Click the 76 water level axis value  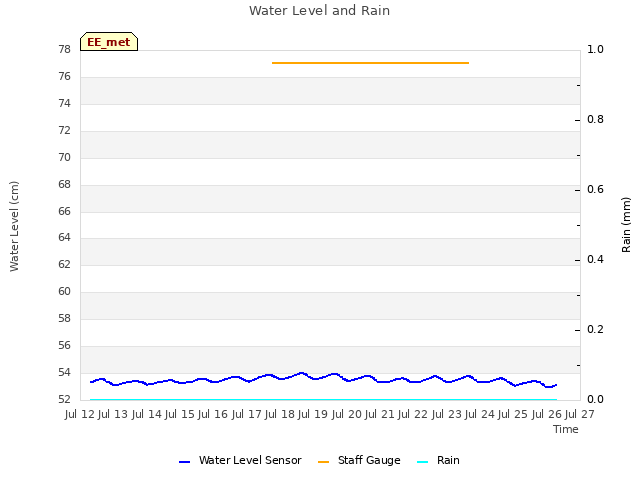(64, 76)
